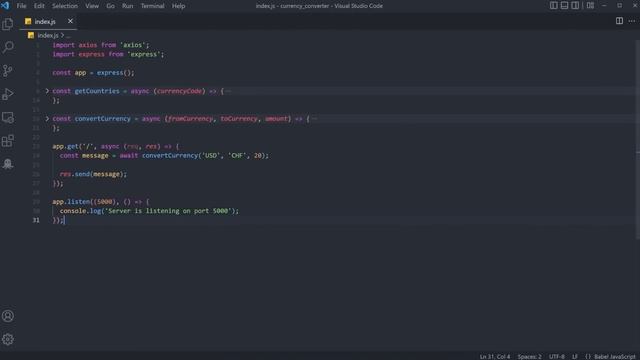Click the convertCurrency declaration name
This screenshot has width=640, height=360.
[x=102, y=119]
